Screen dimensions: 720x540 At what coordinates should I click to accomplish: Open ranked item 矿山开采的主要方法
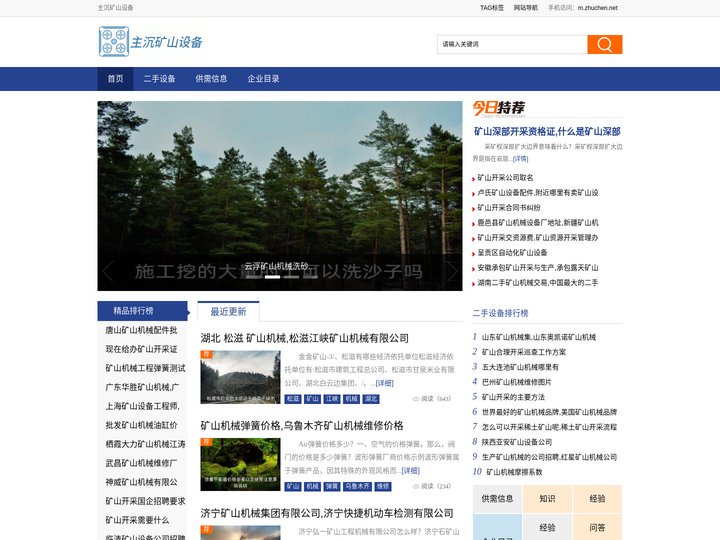click(513, 397)
